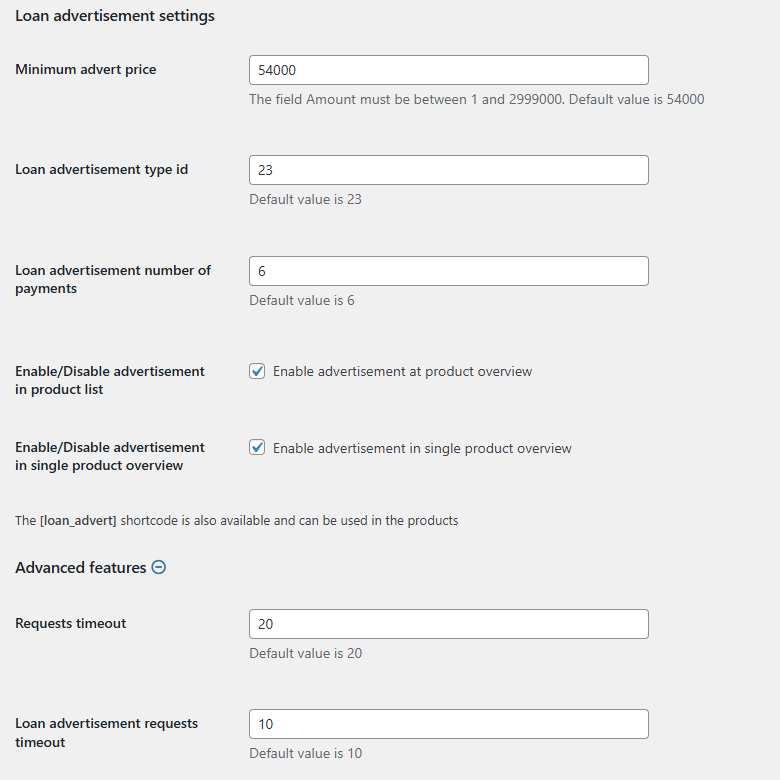780x780 pixels.
Task: Click the 'Requests timeout' row label
Action: 71,623
